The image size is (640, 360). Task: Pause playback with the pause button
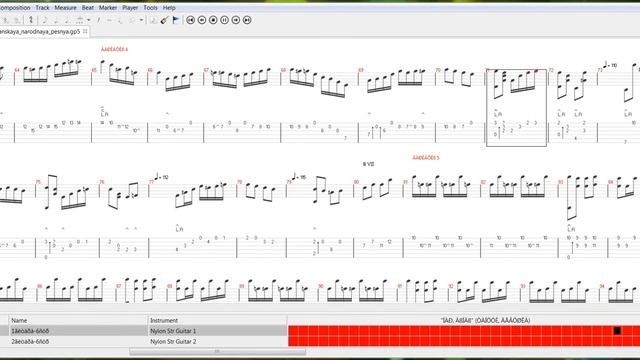224,20
